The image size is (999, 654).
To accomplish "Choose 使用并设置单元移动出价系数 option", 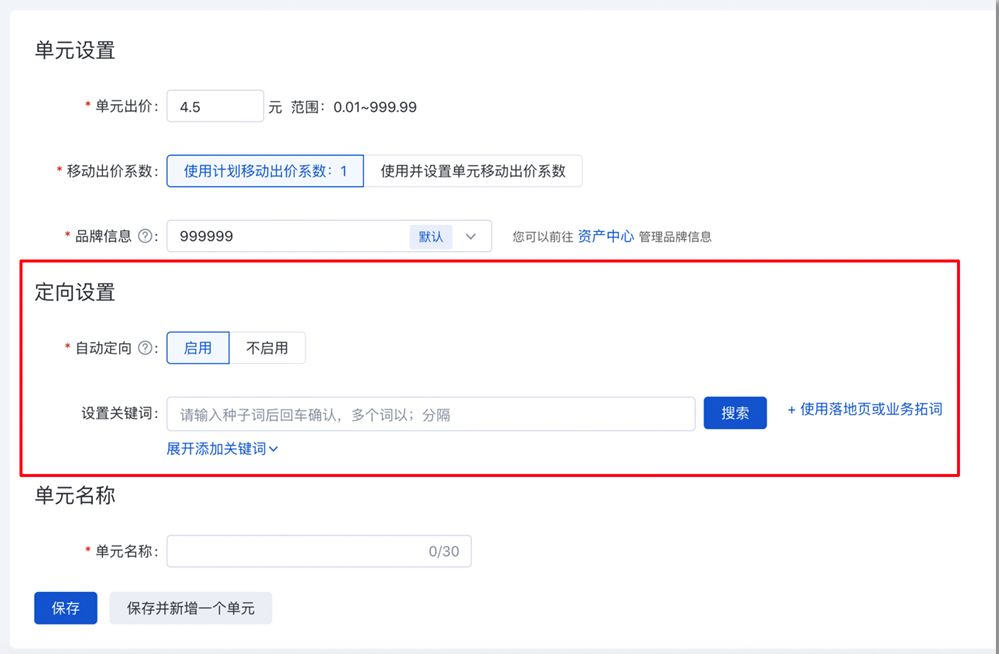I will coord(474,171).
